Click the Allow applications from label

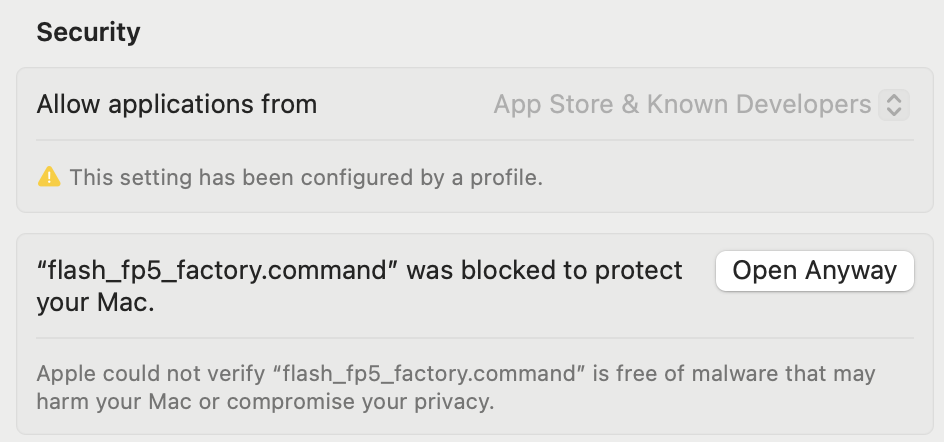pyautogui.click(x=176, y=105)
